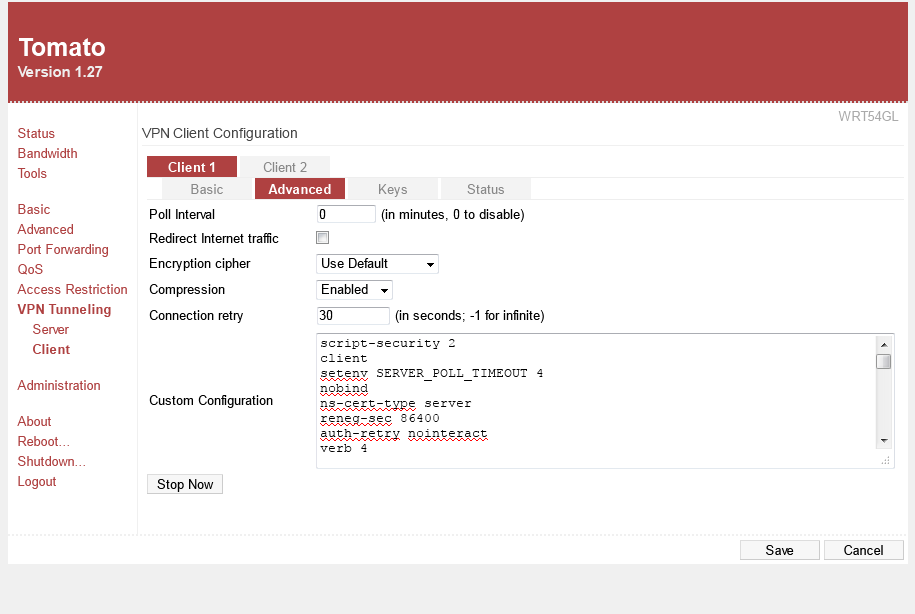Go to Port Forwarding settings

[x=63, y=249]
